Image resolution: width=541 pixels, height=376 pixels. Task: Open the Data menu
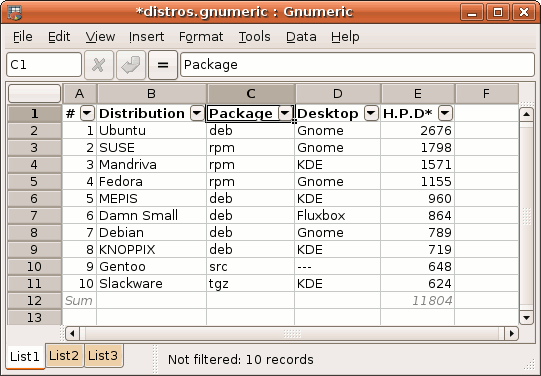tap(301, 37)
